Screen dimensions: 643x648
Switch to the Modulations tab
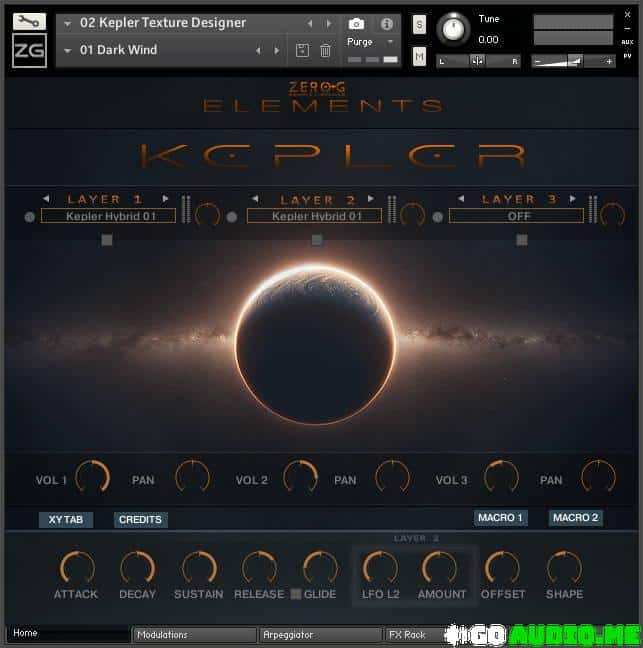[x=194, y=634]
